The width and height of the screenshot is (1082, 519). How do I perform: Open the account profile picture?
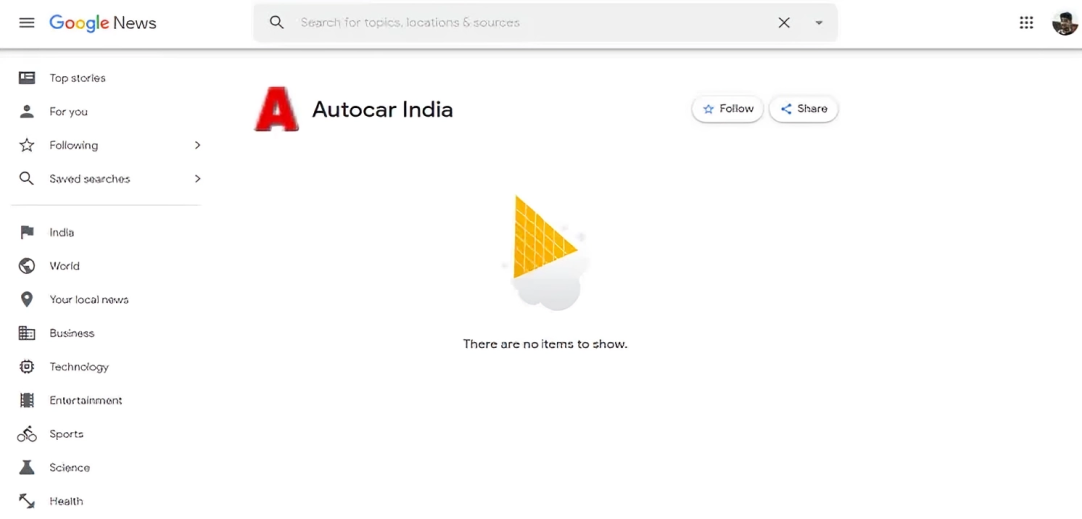[x=1064, y=22]
